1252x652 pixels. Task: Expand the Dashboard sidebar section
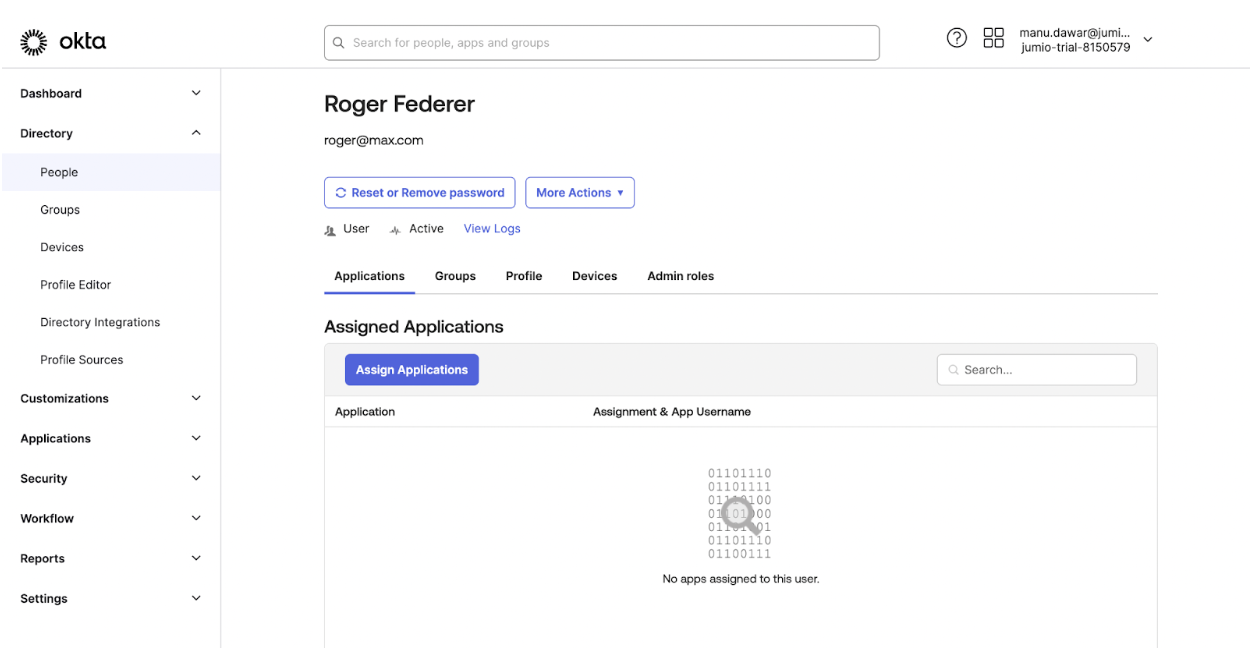coord(196,93)
